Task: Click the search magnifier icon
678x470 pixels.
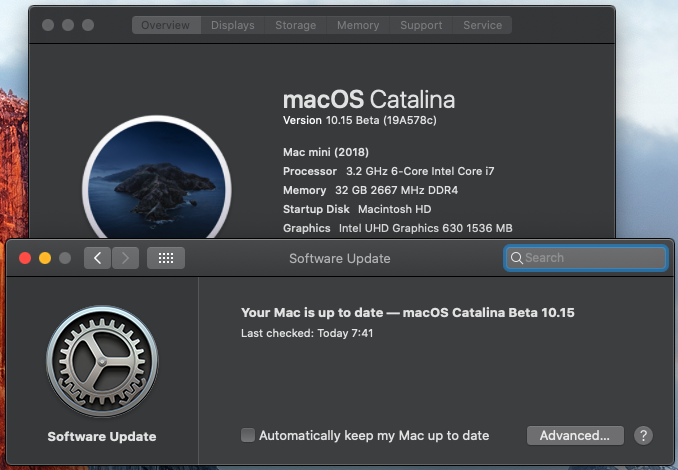Action: pyautogui.click(x=516, y=258)
